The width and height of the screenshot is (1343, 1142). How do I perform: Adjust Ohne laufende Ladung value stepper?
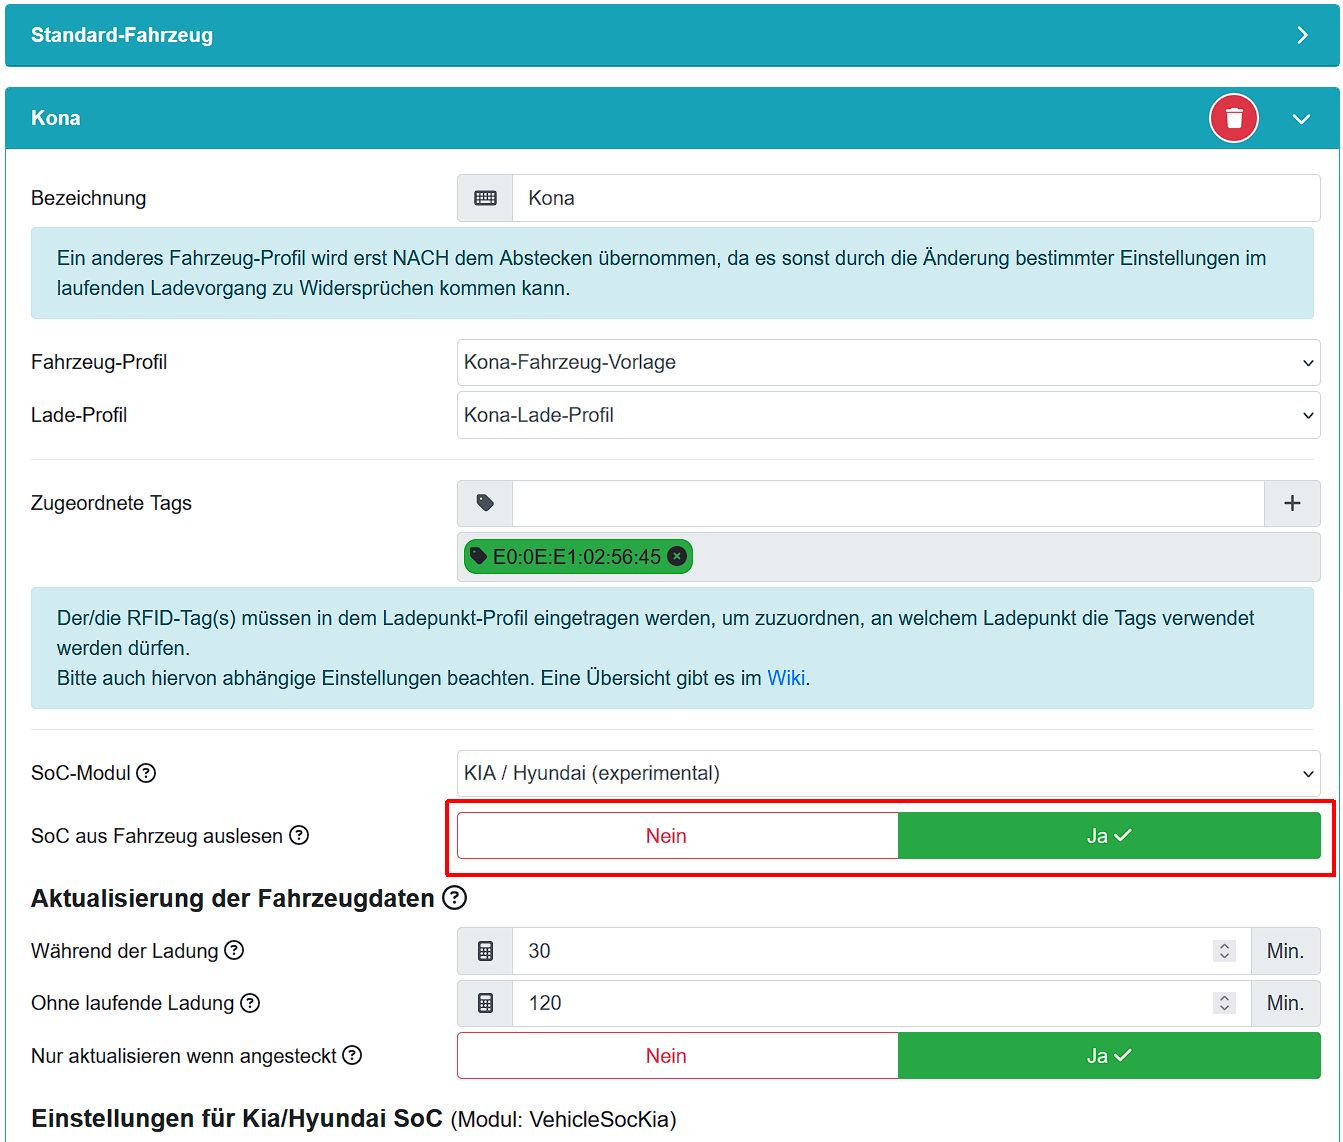pyautogui.click(x=1224, y=1003)
